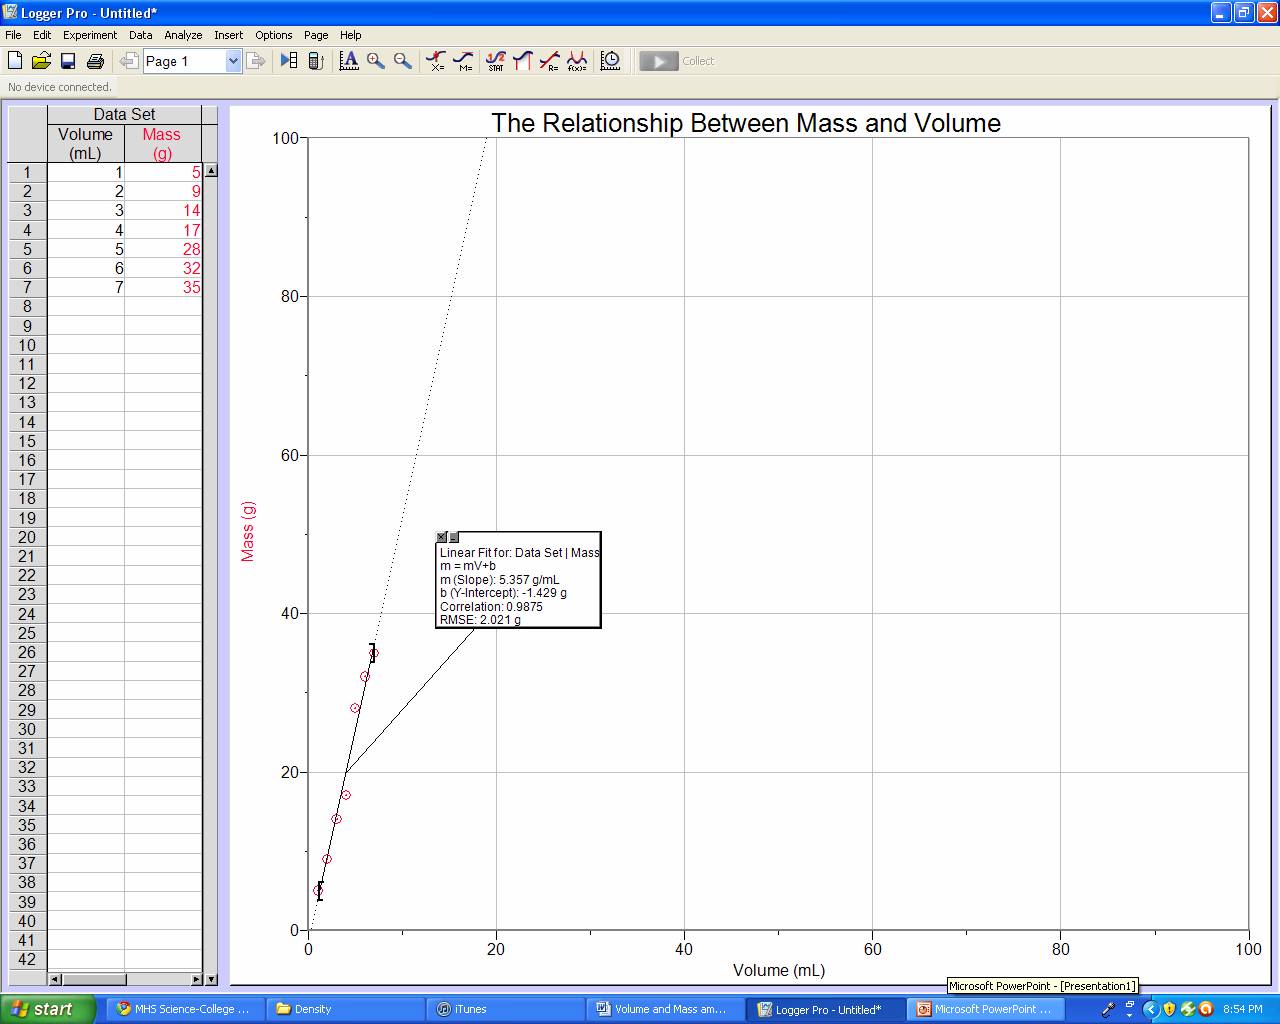Click the Zoom In magnifier icon
The height and width of the screenshot is (1024, 1280).
[x=376, y=61]
